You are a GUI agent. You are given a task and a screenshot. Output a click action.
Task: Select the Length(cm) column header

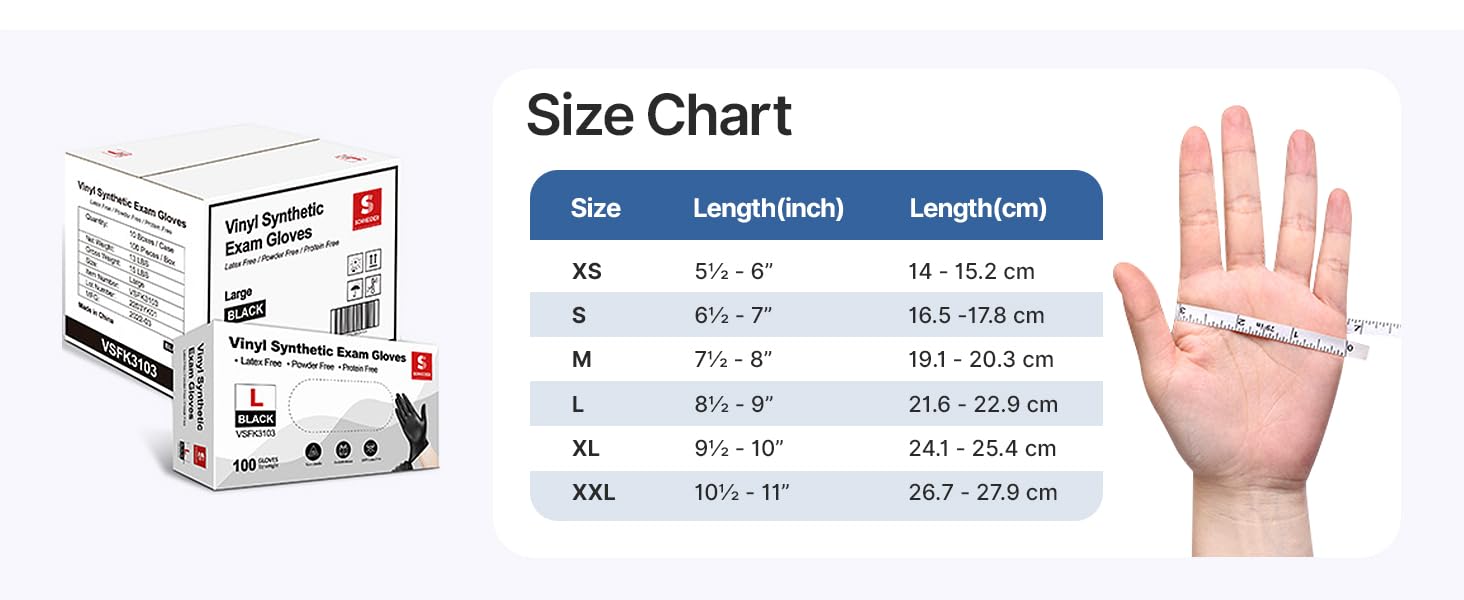point(977,208)
